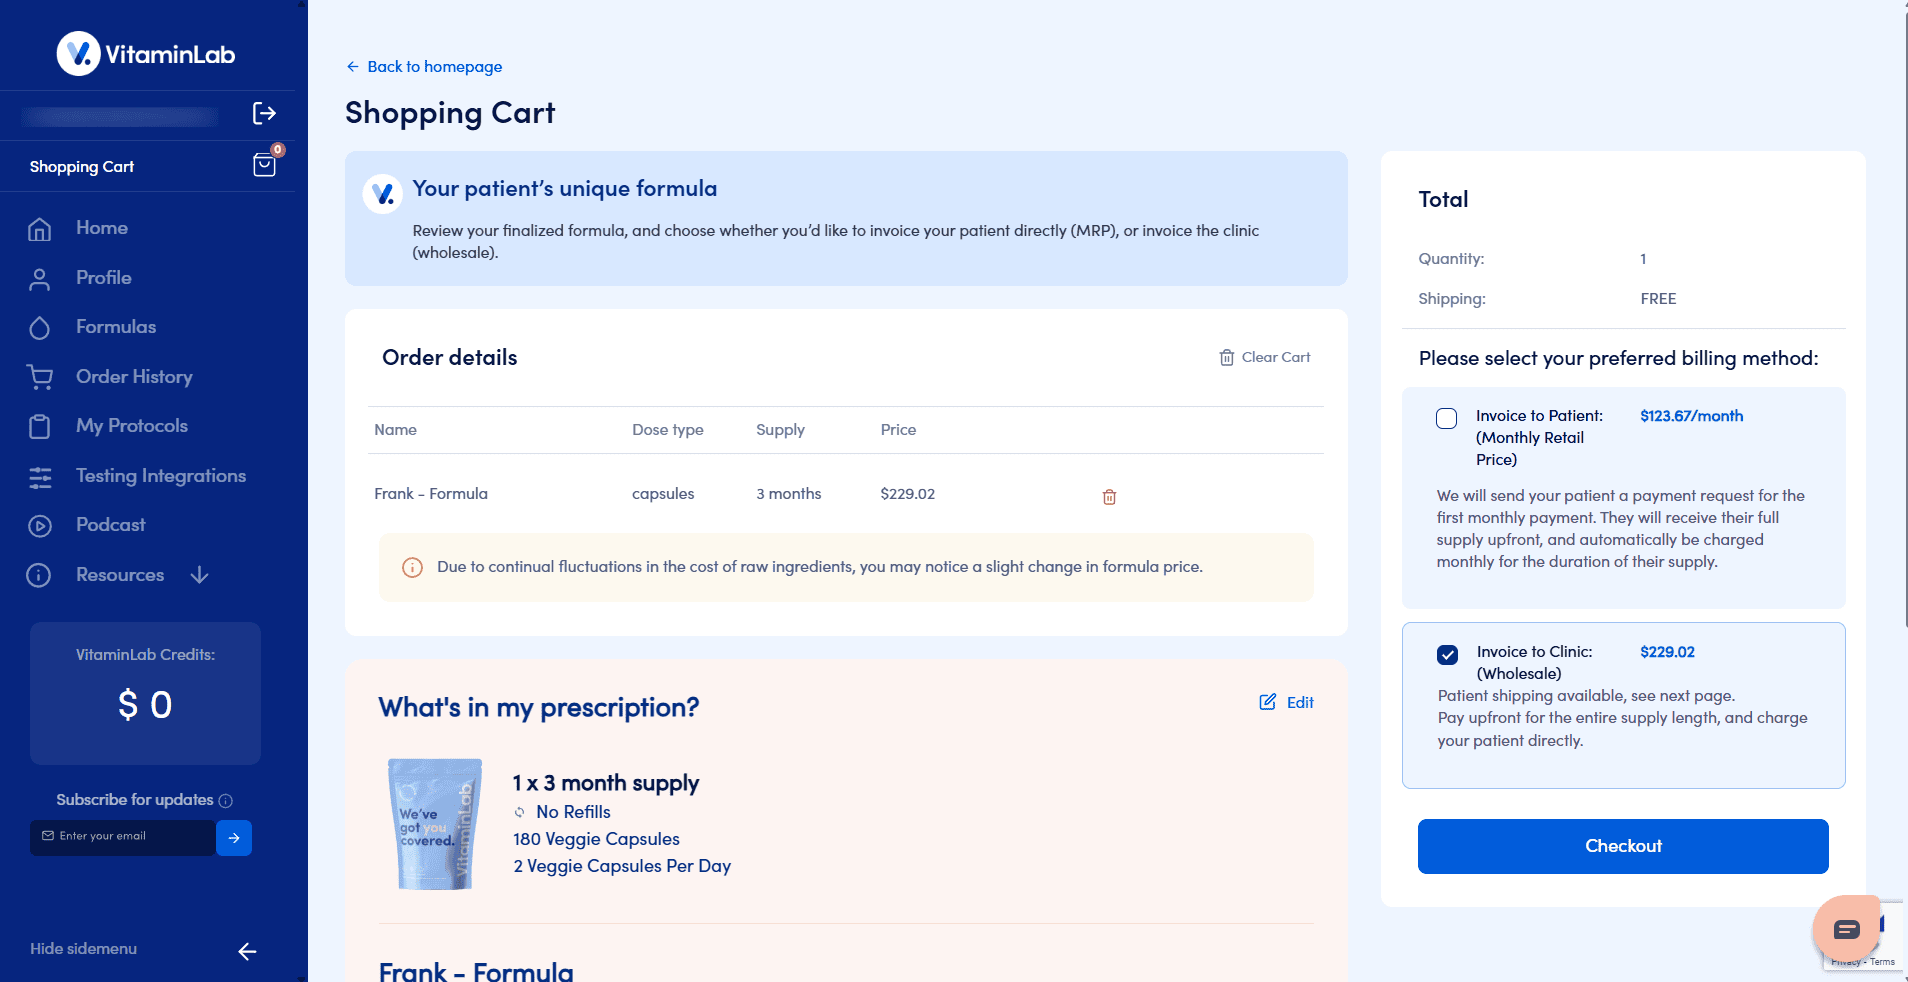Open Formulas from the sidebar
The image size is (1908, 982).
click(40, 327)
